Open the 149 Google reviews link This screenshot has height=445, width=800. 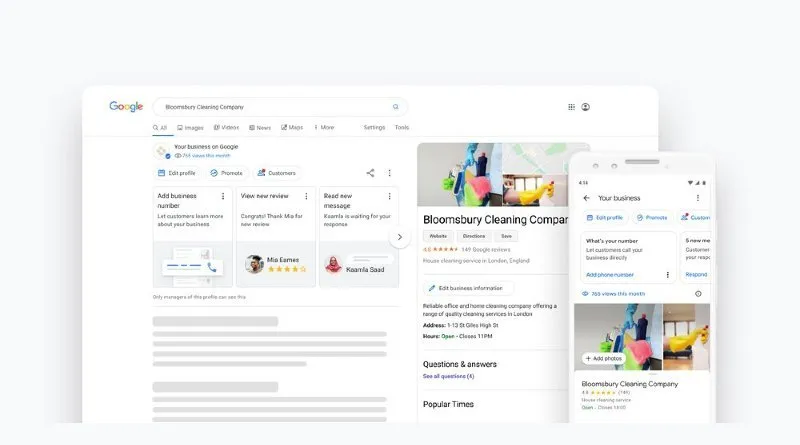[486, 250]
